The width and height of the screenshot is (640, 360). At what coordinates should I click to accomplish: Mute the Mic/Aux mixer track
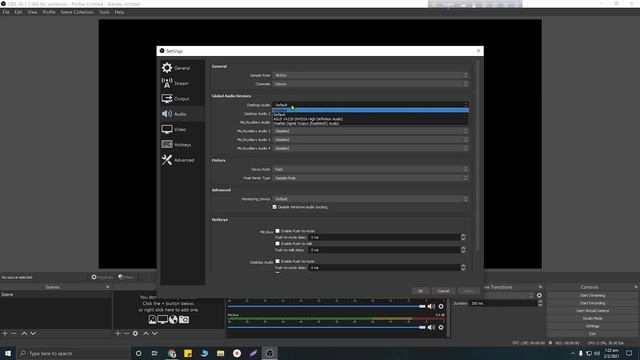click(x=431, y=327)
